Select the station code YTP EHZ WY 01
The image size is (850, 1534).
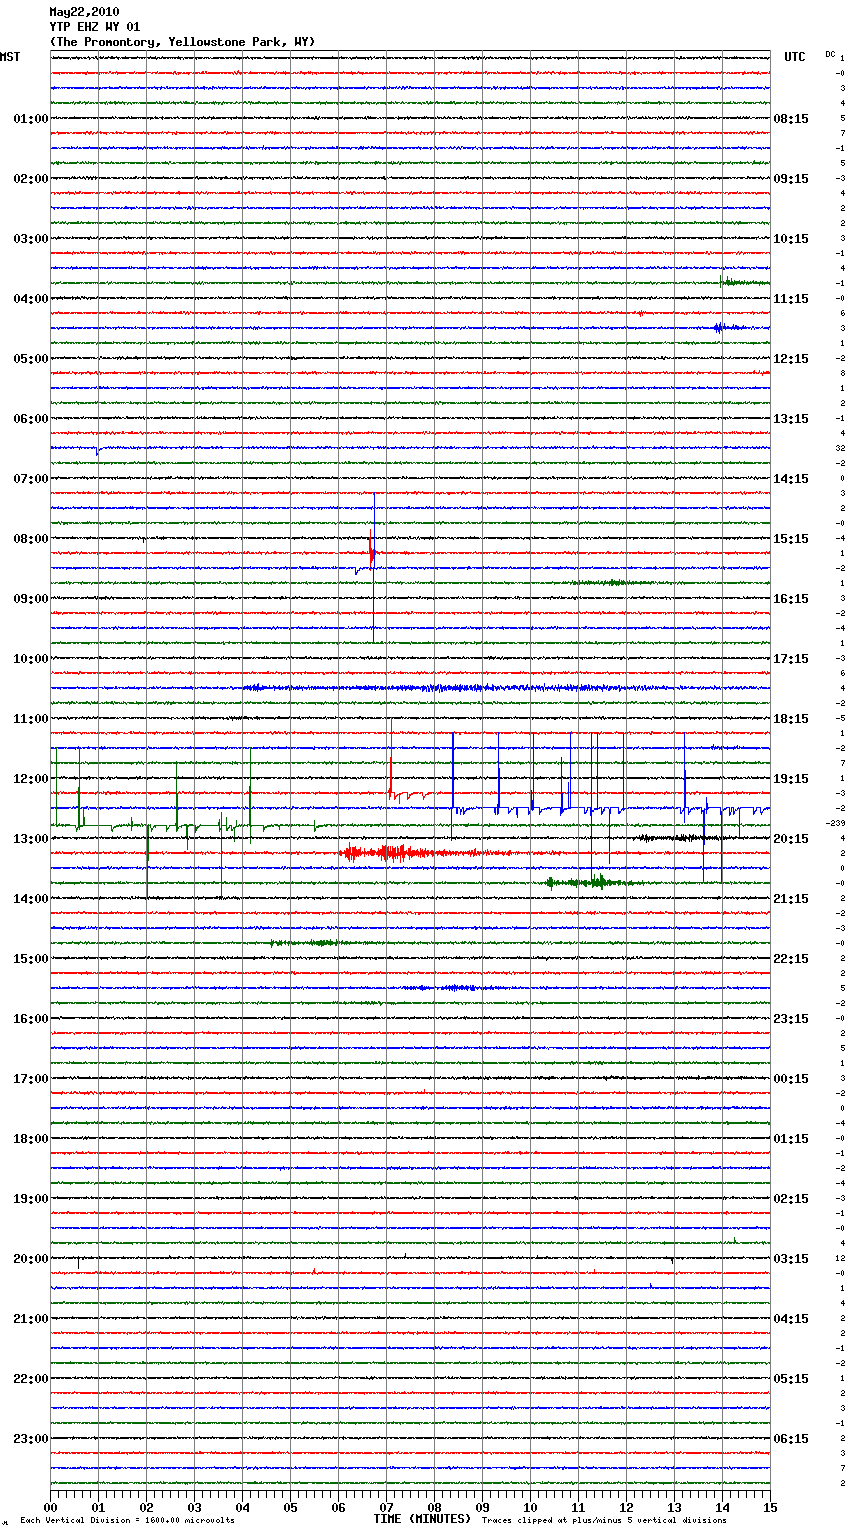point(95,27)
